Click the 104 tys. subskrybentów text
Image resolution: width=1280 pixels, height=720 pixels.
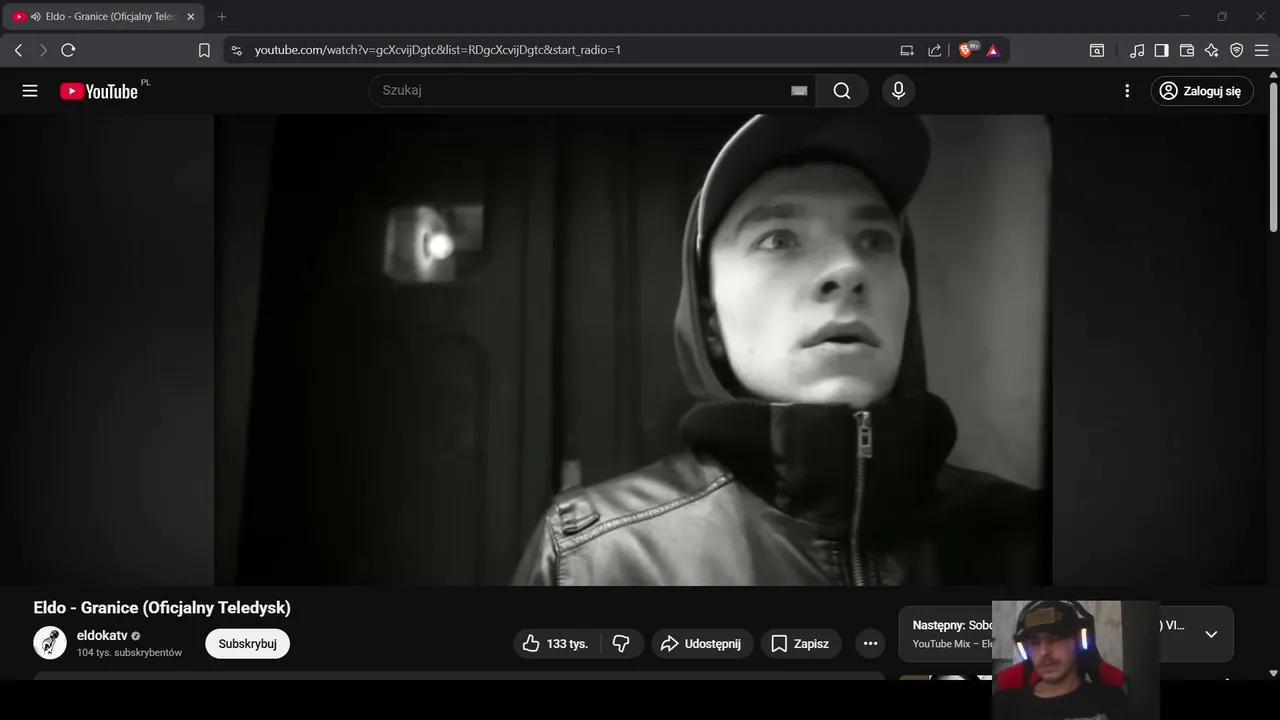pyautogui.click(x=129, y=653)
